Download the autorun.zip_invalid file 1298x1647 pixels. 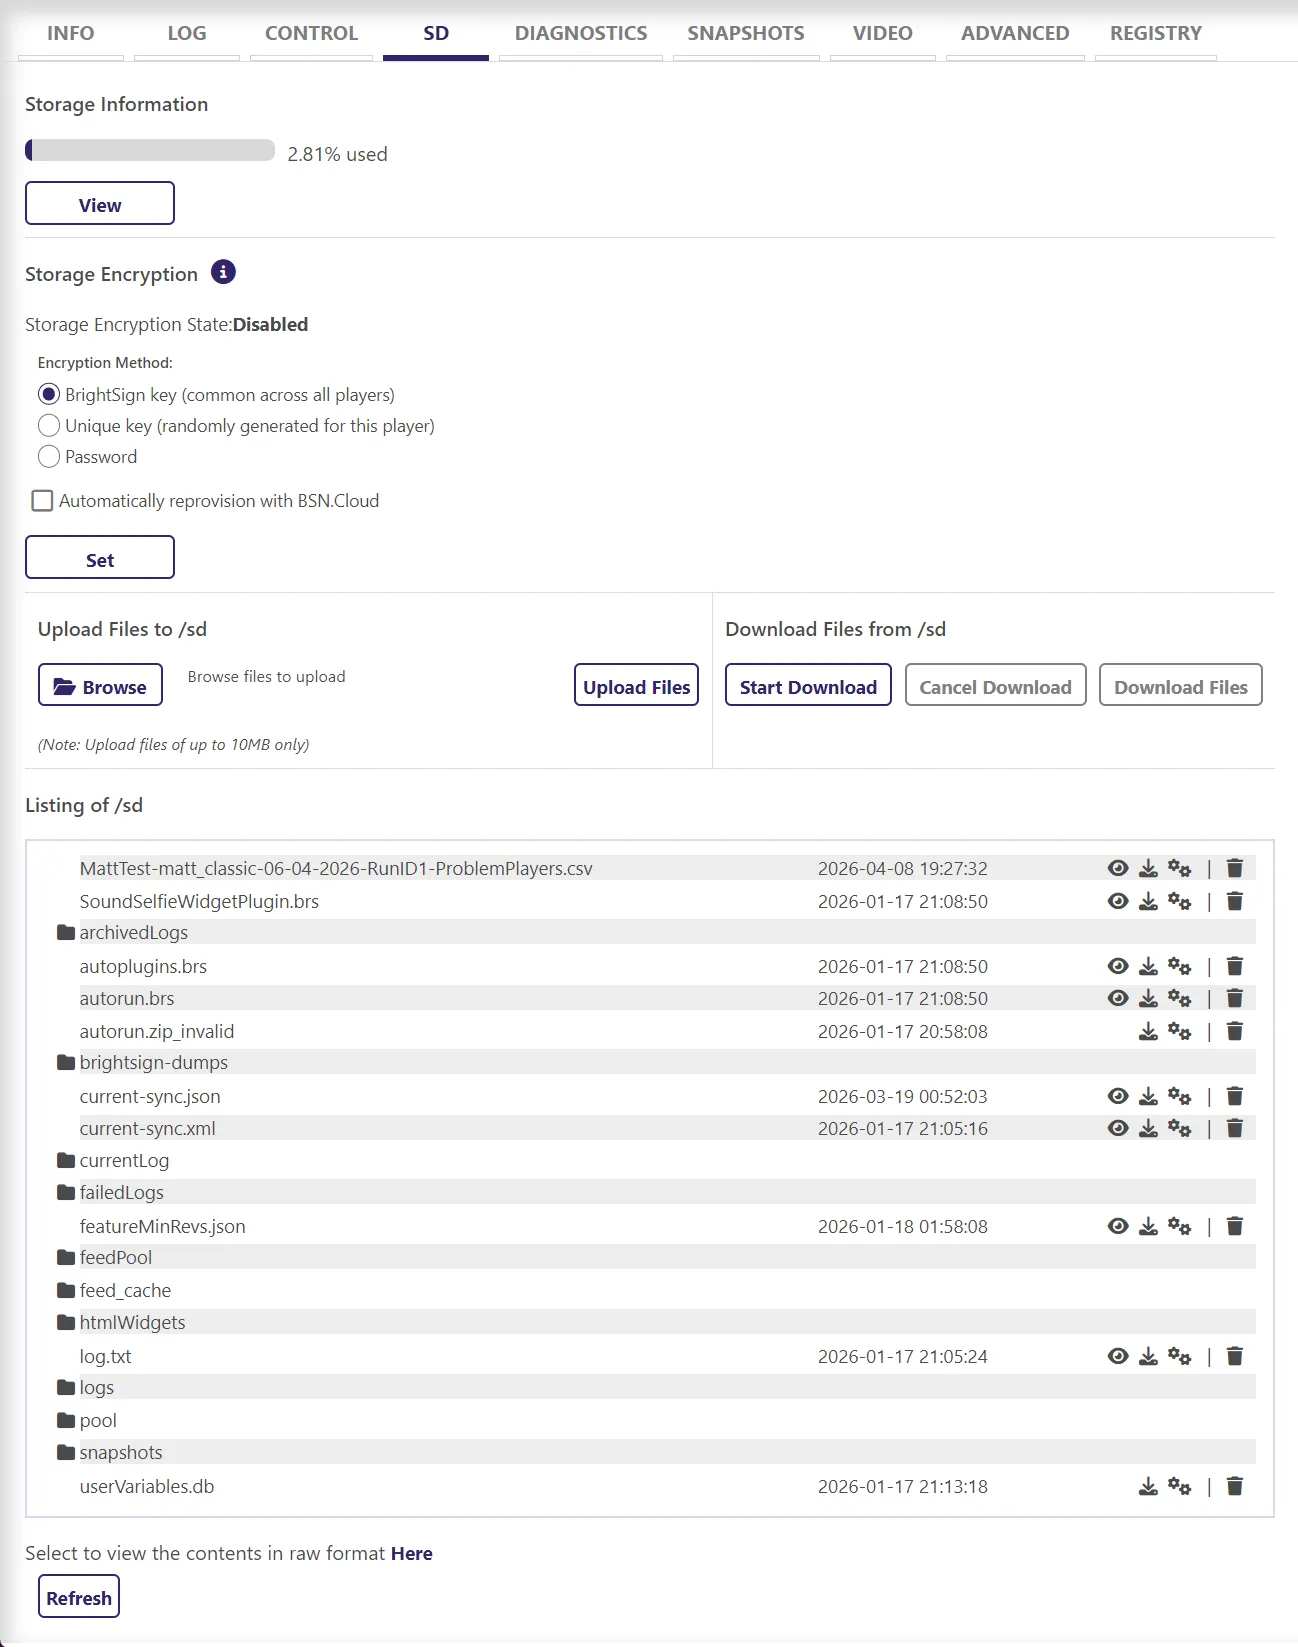1148,1031
